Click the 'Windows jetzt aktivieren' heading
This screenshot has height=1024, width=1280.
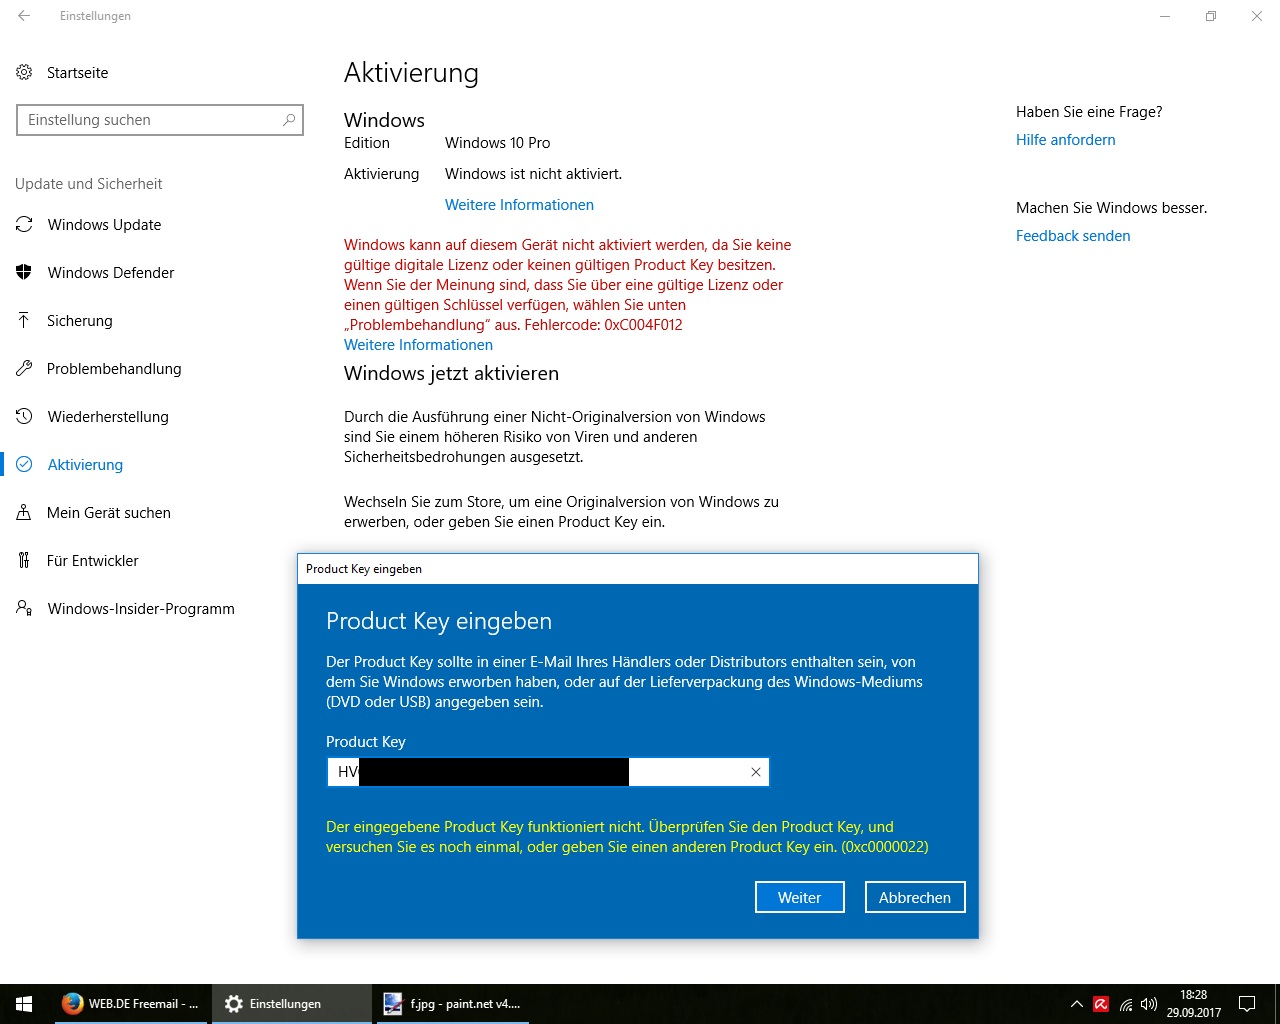tap(451, 374)
